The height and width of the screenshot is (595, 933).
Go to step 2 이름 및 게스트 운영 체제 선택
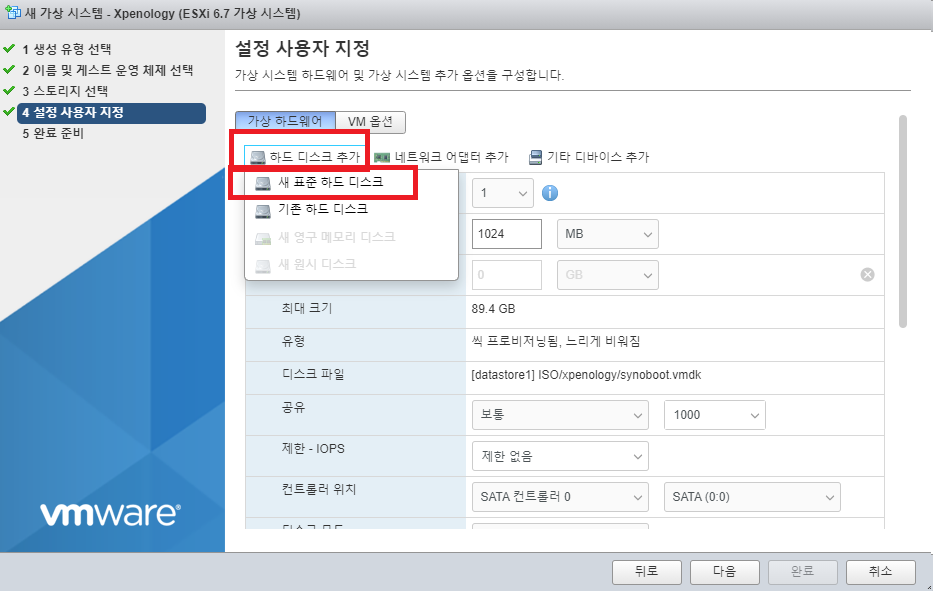click(108, 70)
